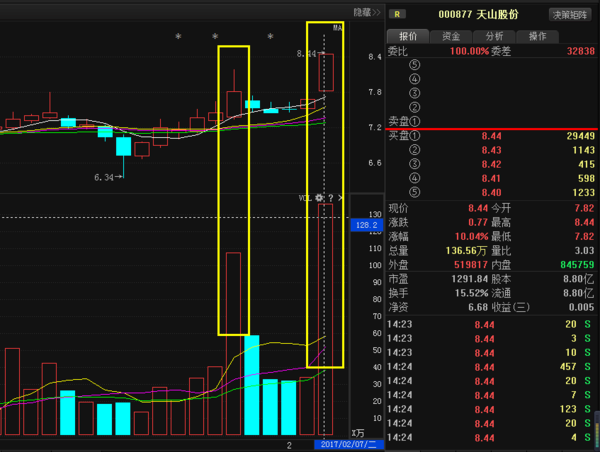The image size is (600, 452).
Task: Click the VOL help question mark
Action: (x=331, y=198)
